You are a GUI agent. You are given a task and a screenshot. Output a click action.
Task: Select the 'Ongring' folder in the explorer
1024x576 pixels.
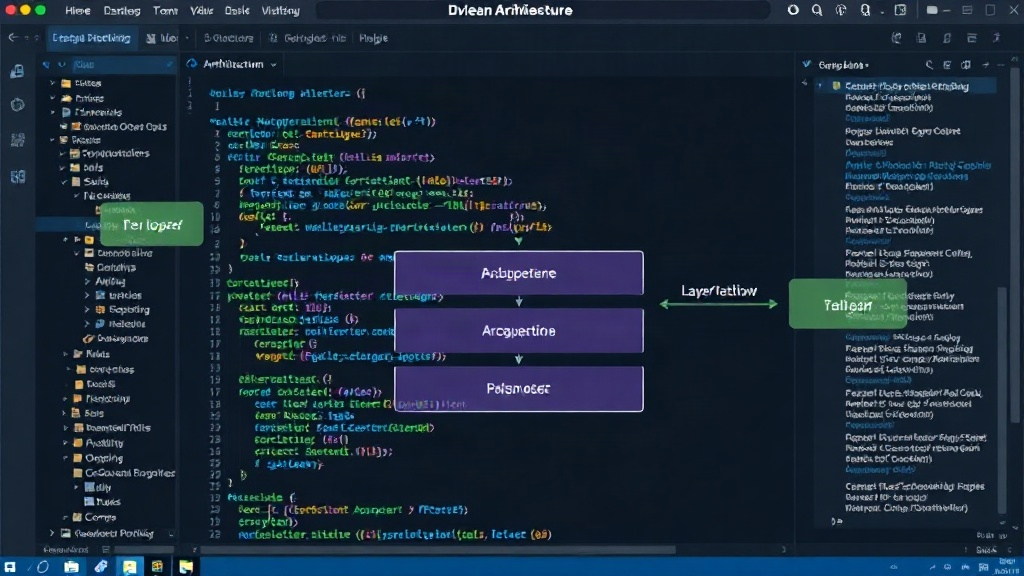coord(104,458)
